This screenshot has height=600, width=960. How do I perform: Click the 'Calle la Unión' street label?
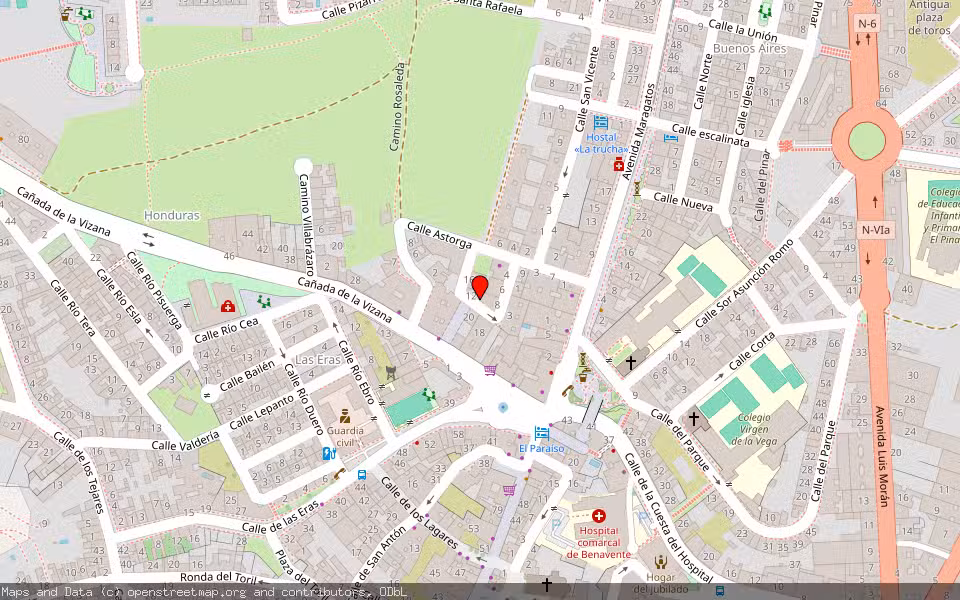743,31
